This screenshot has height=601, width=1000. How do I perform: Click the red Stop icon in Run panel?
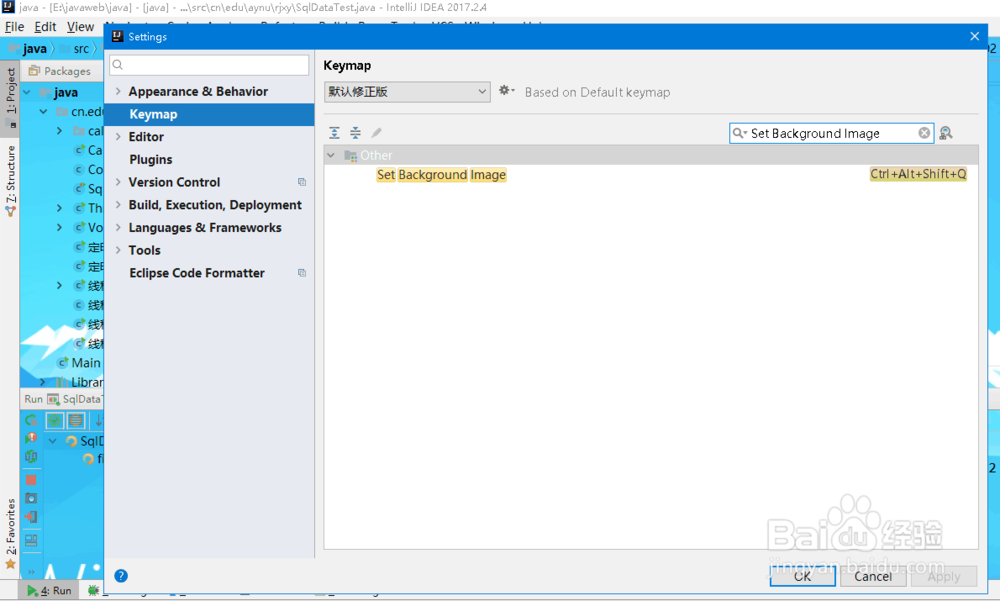31,479
